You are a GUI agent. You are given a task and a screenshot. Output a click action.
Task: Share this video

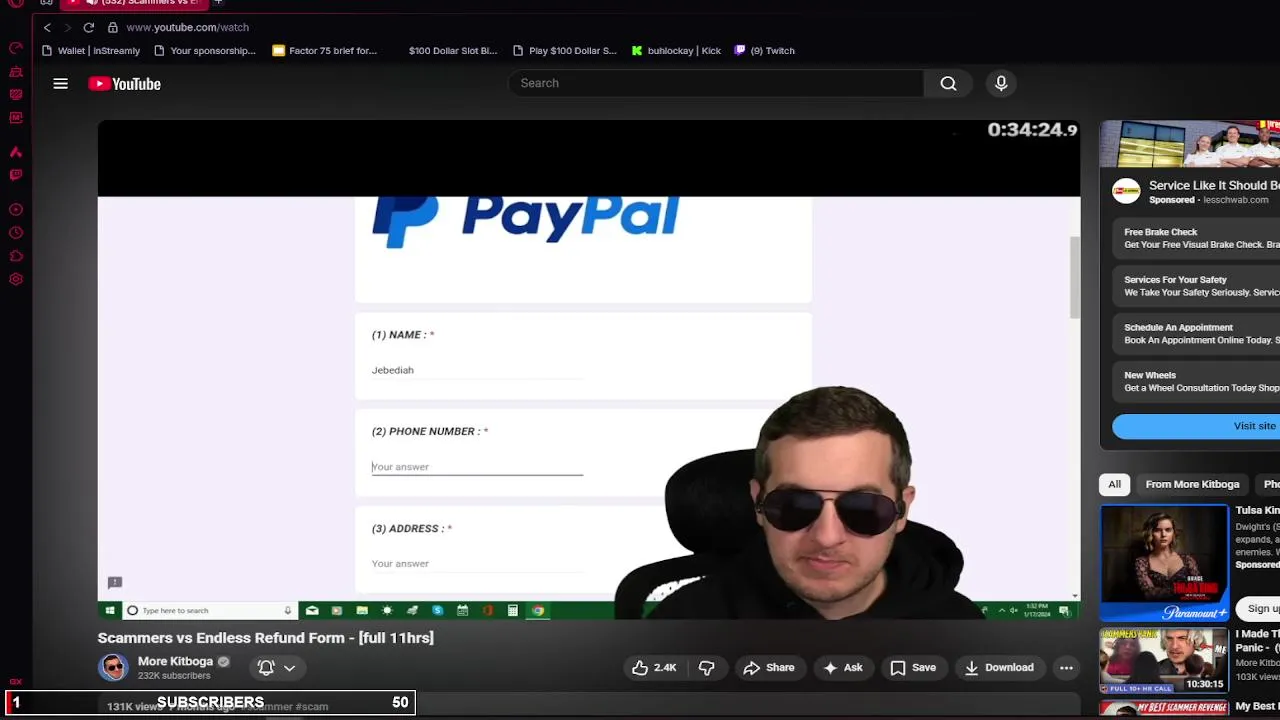pos(769,668)
